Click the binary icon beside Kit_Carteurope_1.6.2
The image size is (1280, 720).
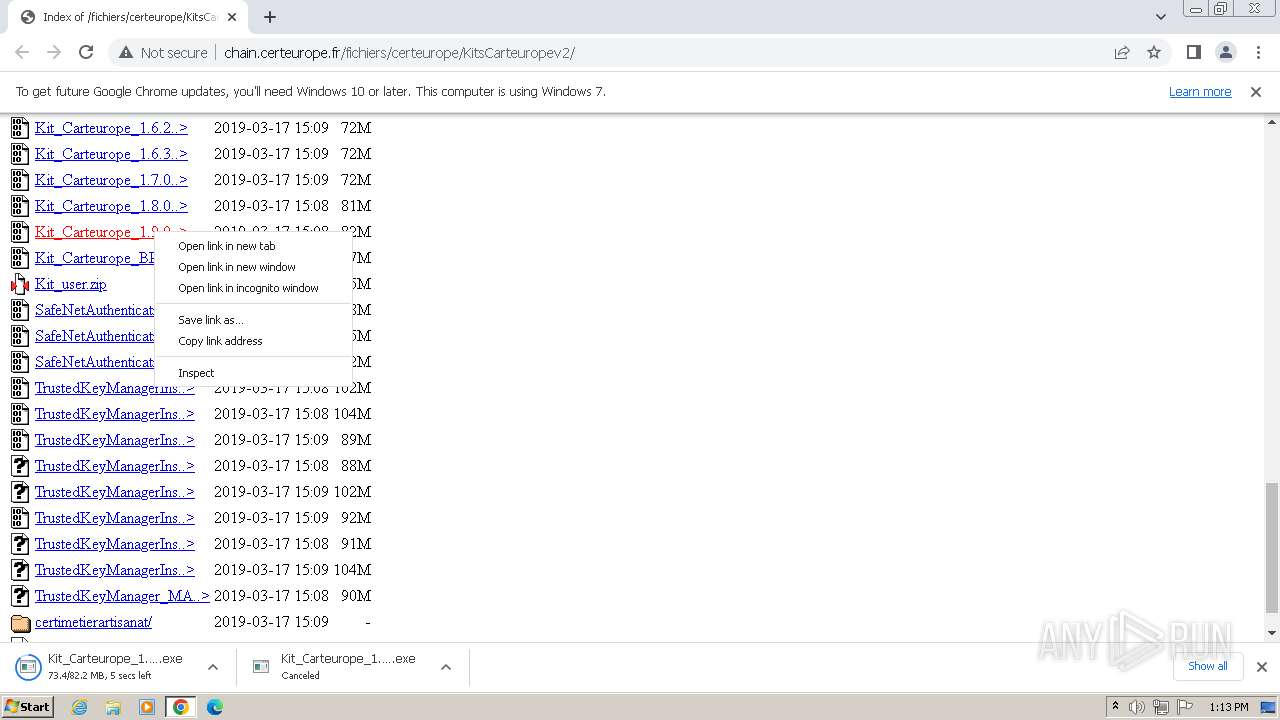click(20, 128)
